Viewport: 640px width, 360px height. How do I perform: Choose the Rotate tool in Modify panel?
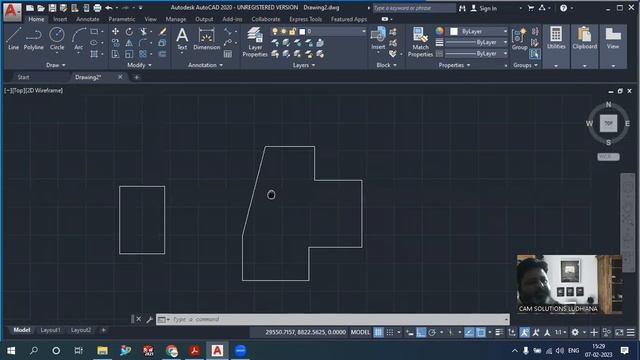[129, 31]
